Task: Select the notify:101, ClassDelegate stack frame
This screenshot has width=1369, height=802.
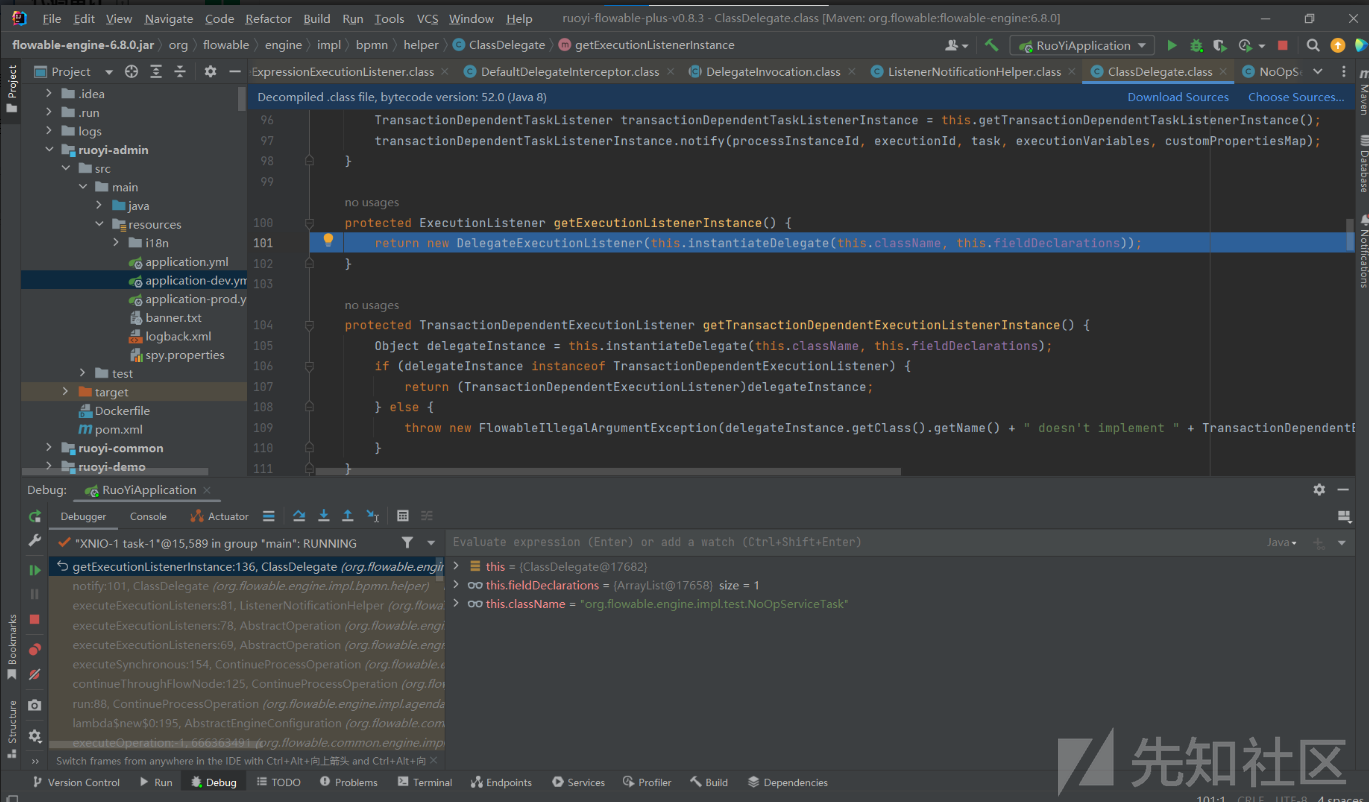Action: 244,586
